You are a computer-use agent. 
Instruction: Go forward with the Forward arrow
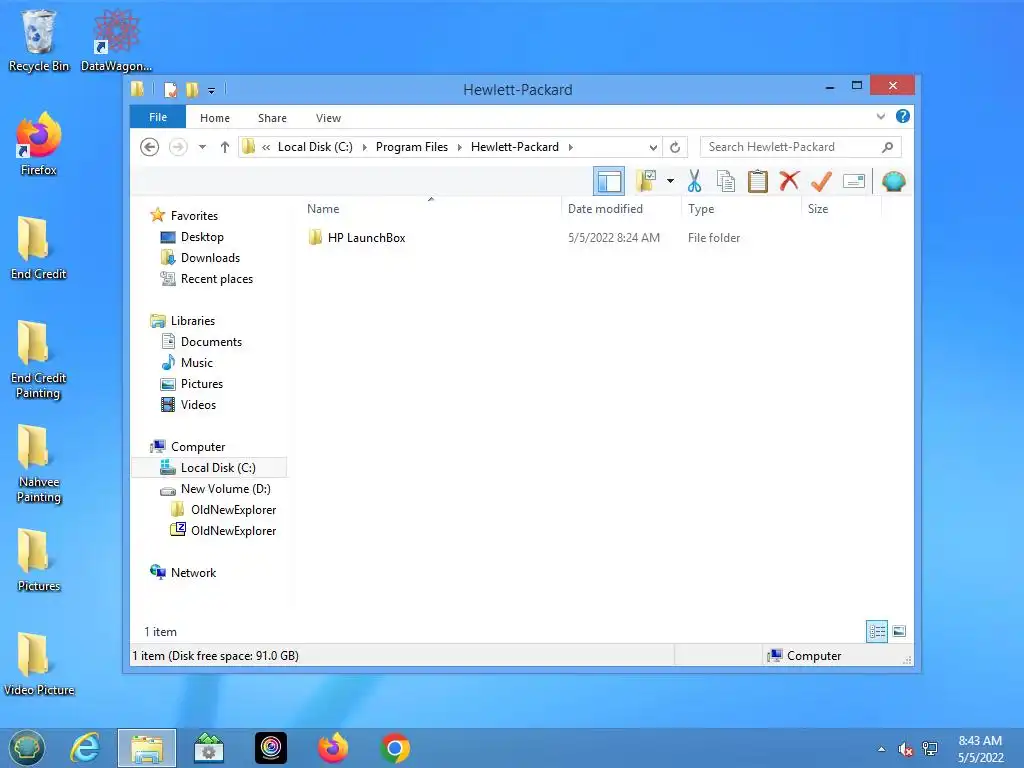[x=178, y=147]
